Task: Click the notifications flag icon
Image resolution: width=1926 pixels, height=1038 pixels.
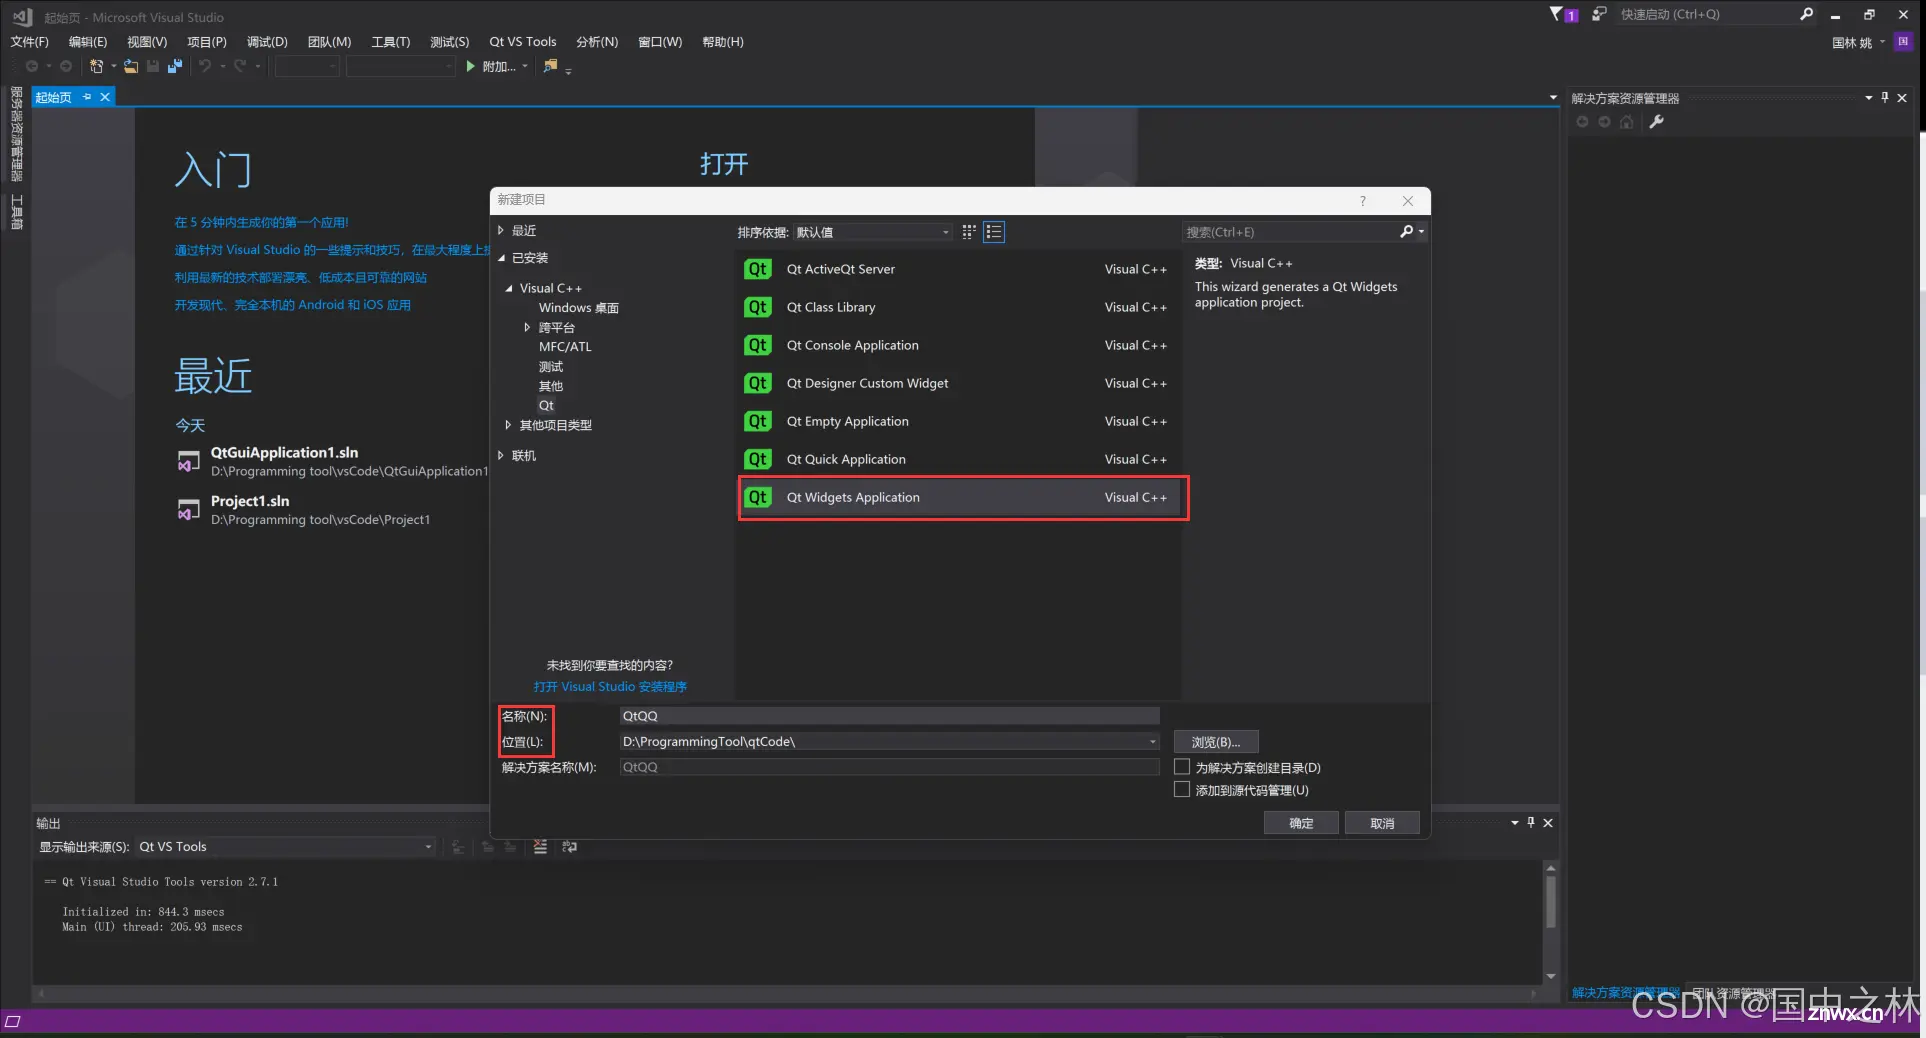Action: [1557, 14]
